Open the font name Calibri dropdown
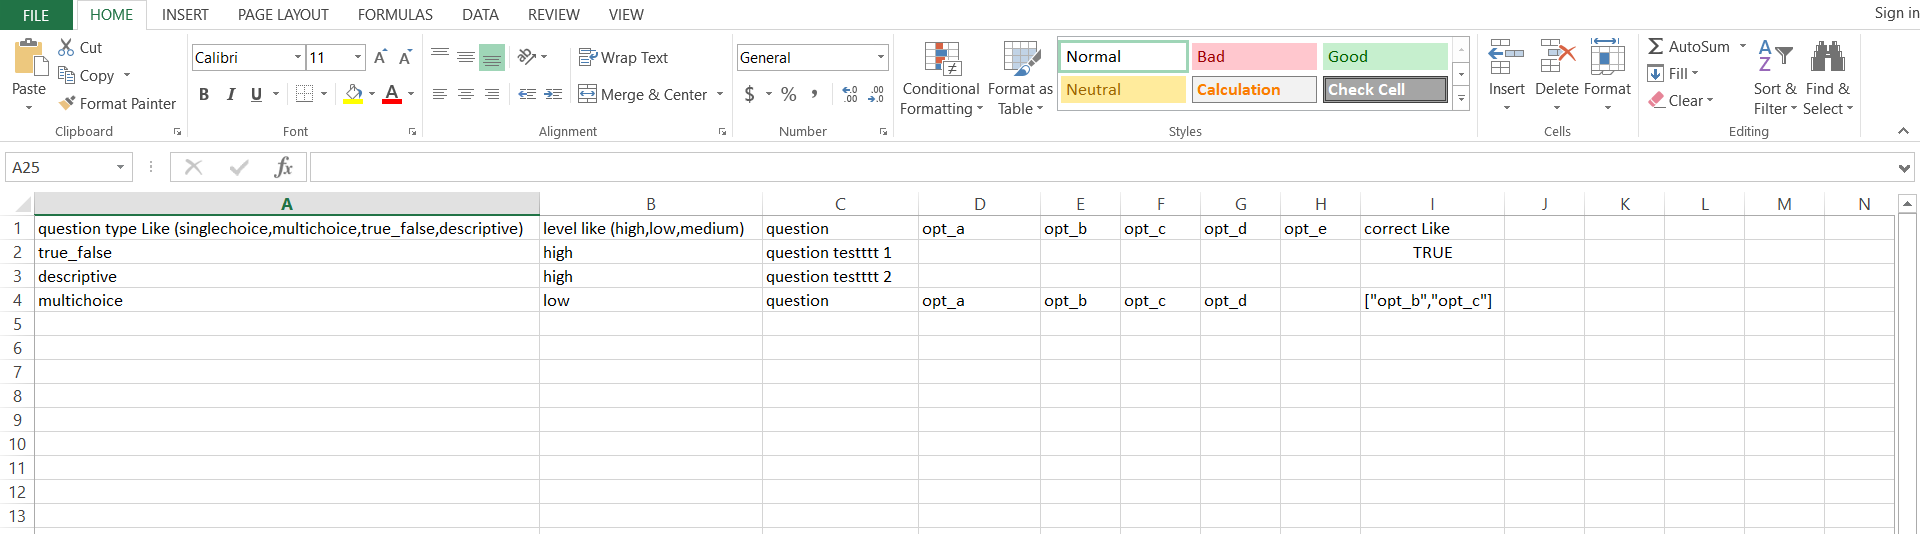 [x=297, y=58]
